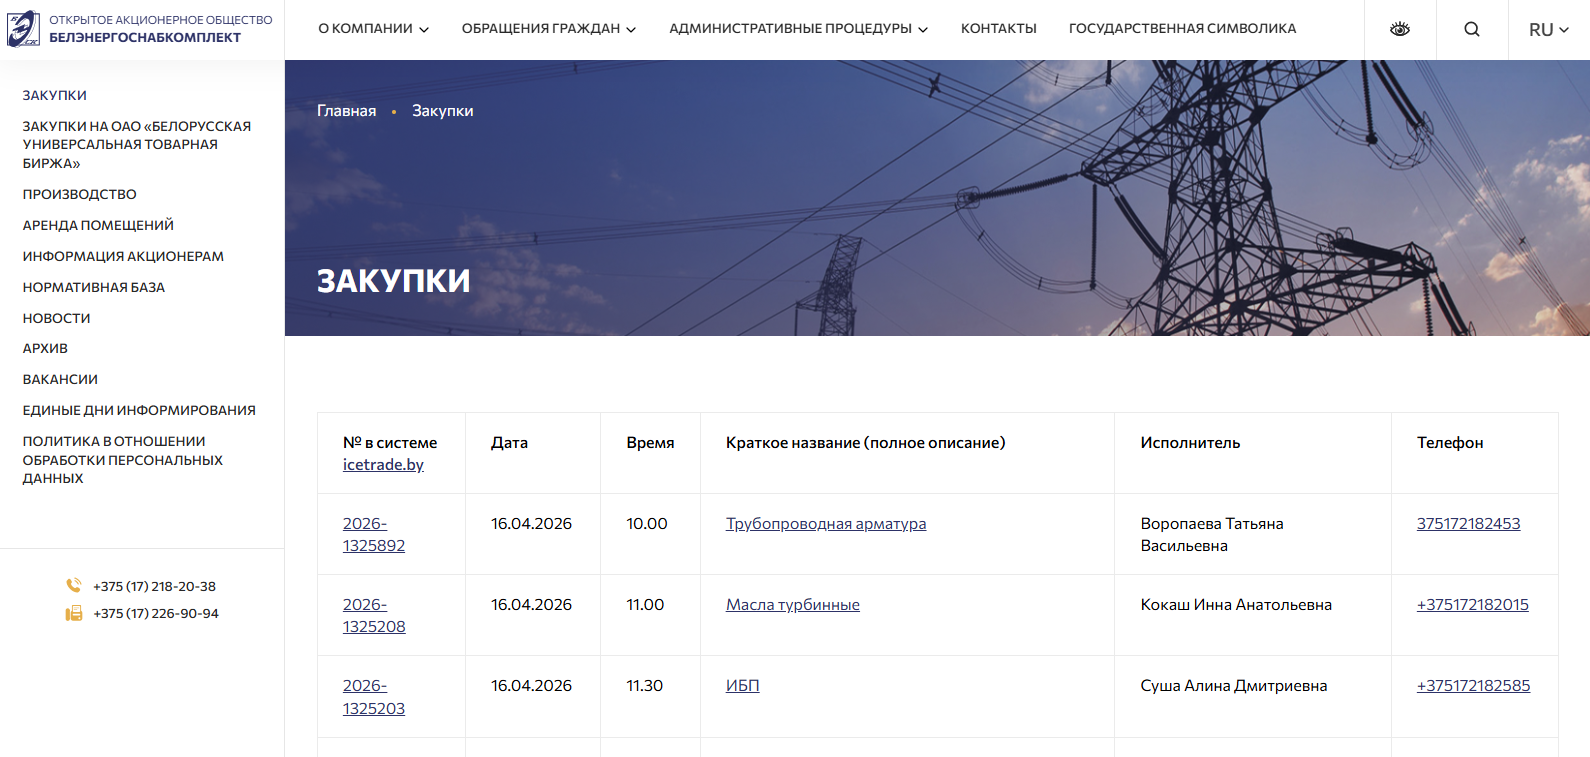Open the icetrade.by link in table header
Viewport: 1590px width, 757px height.
383,465
